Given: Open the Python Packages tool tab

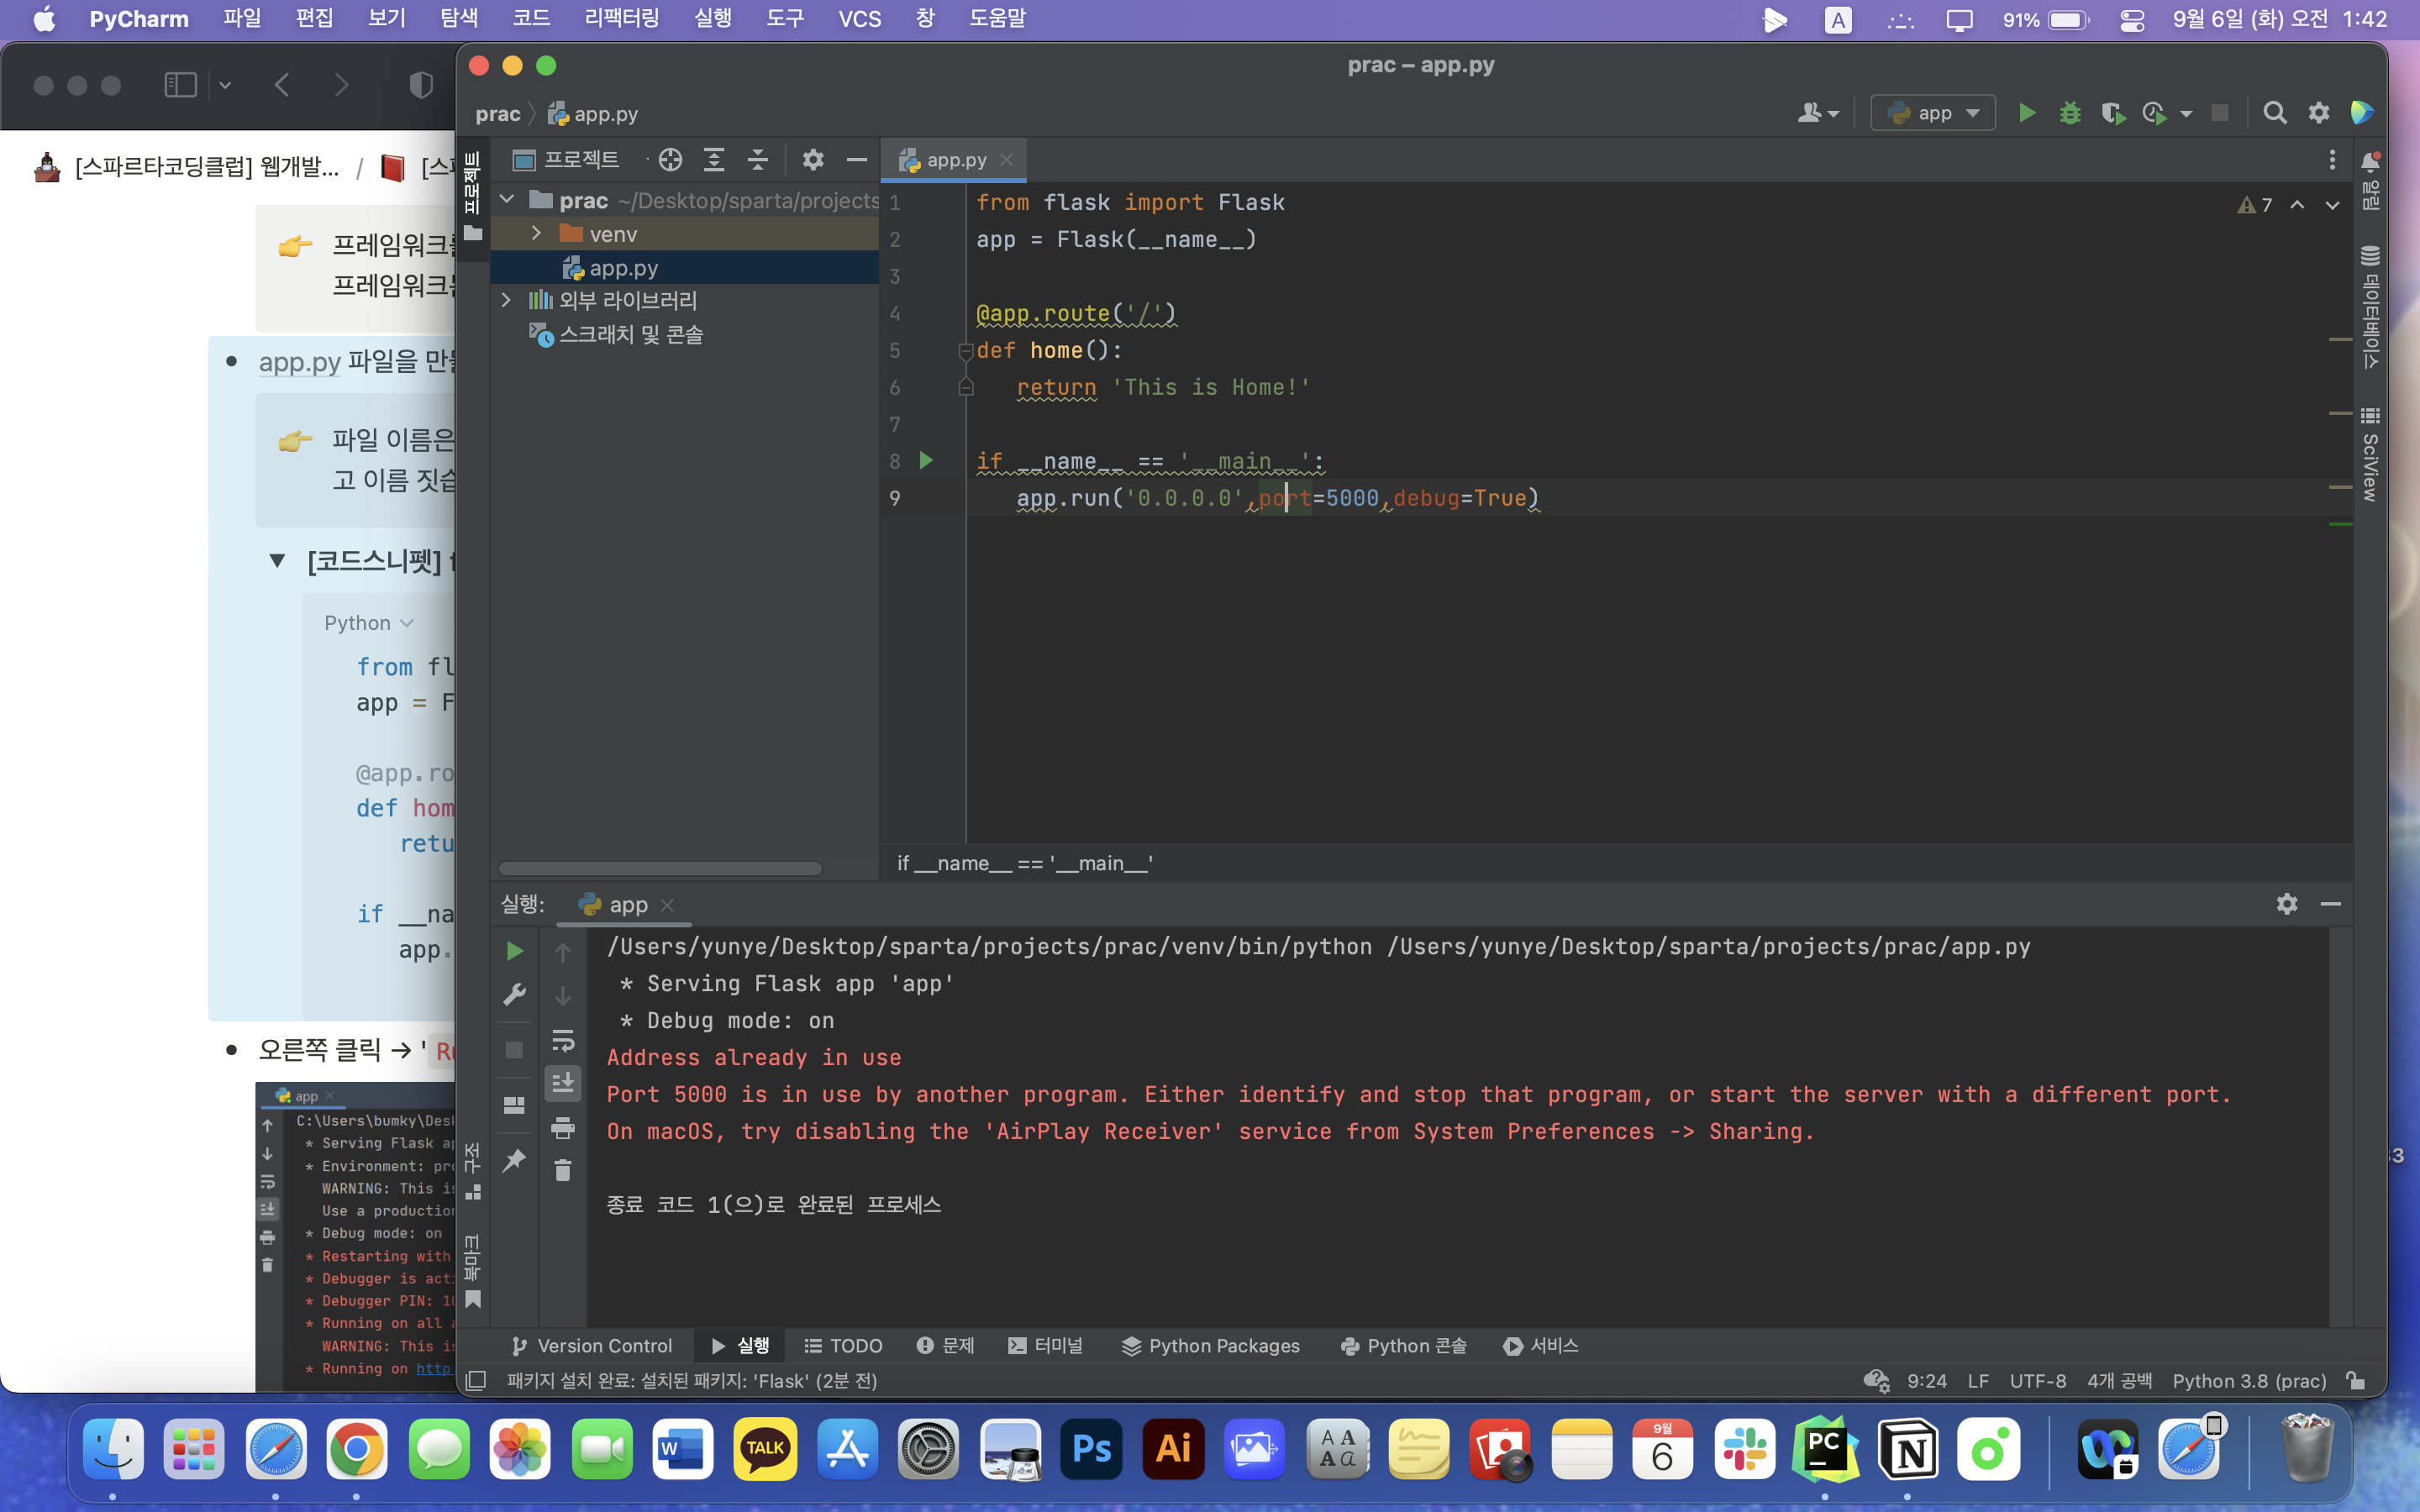Looking at the screenshot, I should coord(1210,1346).
